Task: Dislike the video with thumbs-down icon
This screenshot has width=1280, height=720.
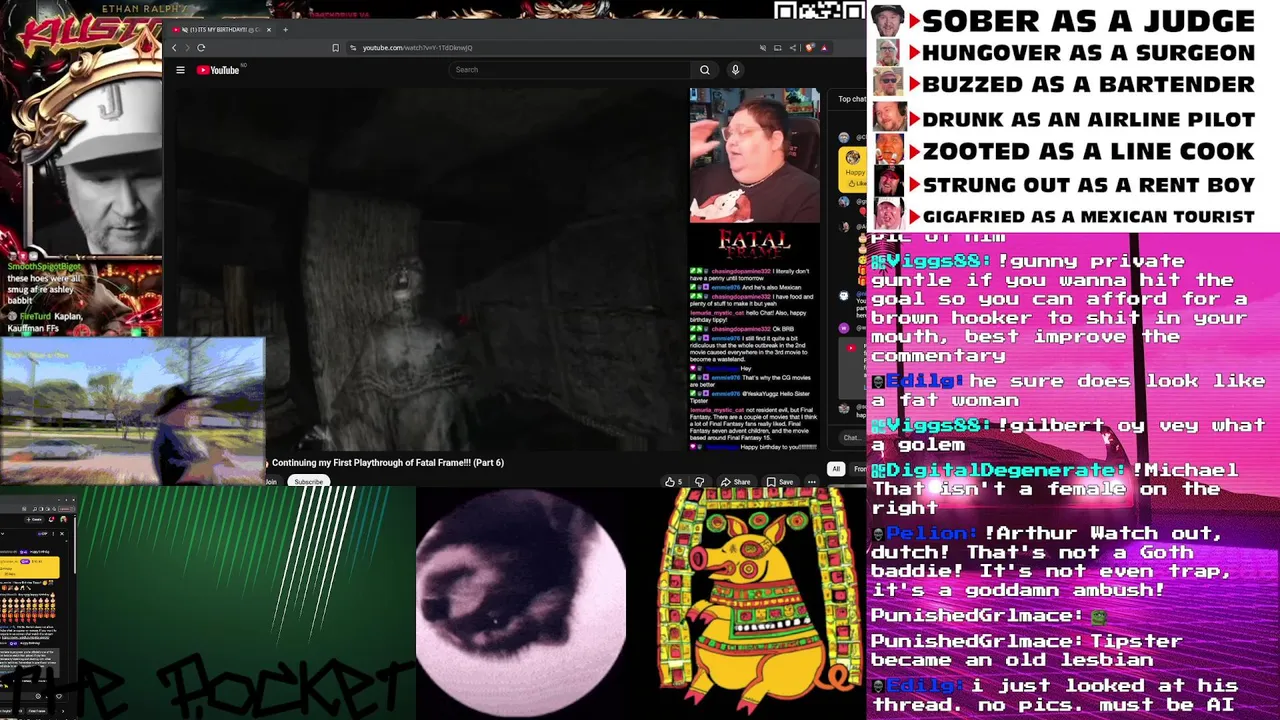Action: [699, 482]
